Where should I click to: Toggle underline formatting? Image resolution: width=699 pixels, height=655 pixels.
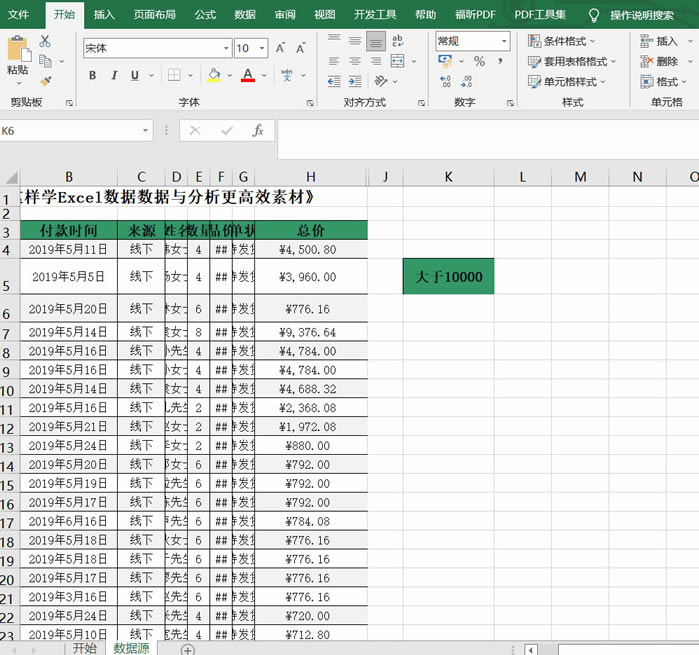point(135,75)
